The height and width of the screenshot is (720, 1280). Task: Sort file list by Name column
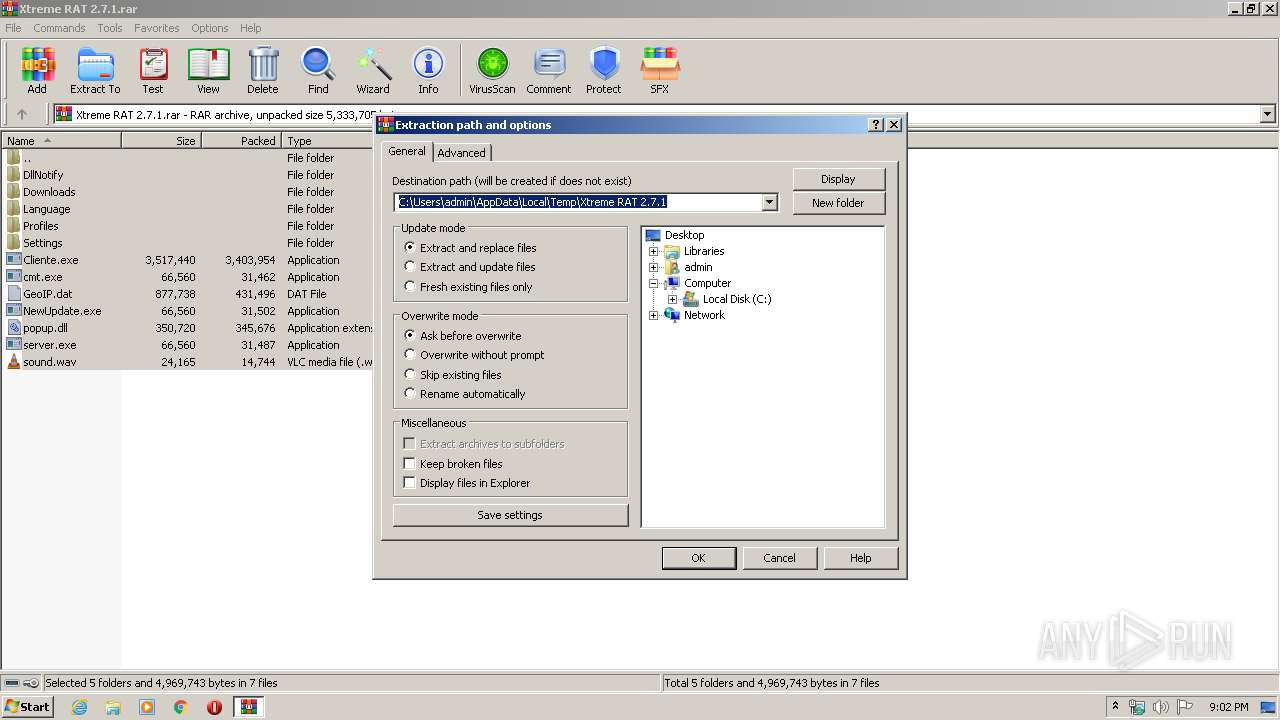[62, 141]
